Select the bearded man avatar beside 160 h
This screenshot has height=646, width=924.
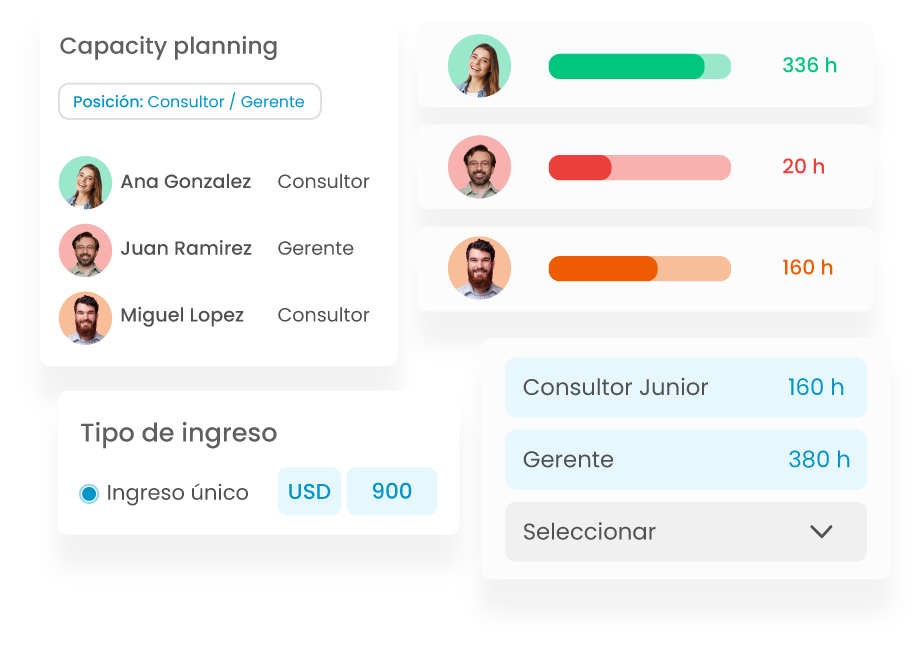(x=479, y=268)
